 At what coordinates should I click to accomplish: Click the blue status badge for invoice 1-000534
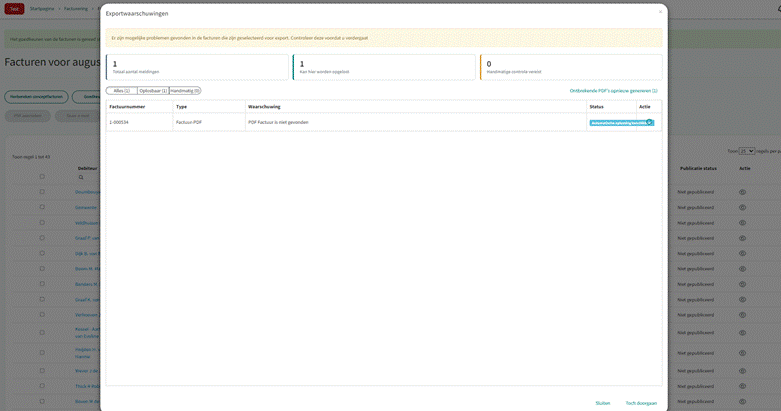click(x=622, y=123)
